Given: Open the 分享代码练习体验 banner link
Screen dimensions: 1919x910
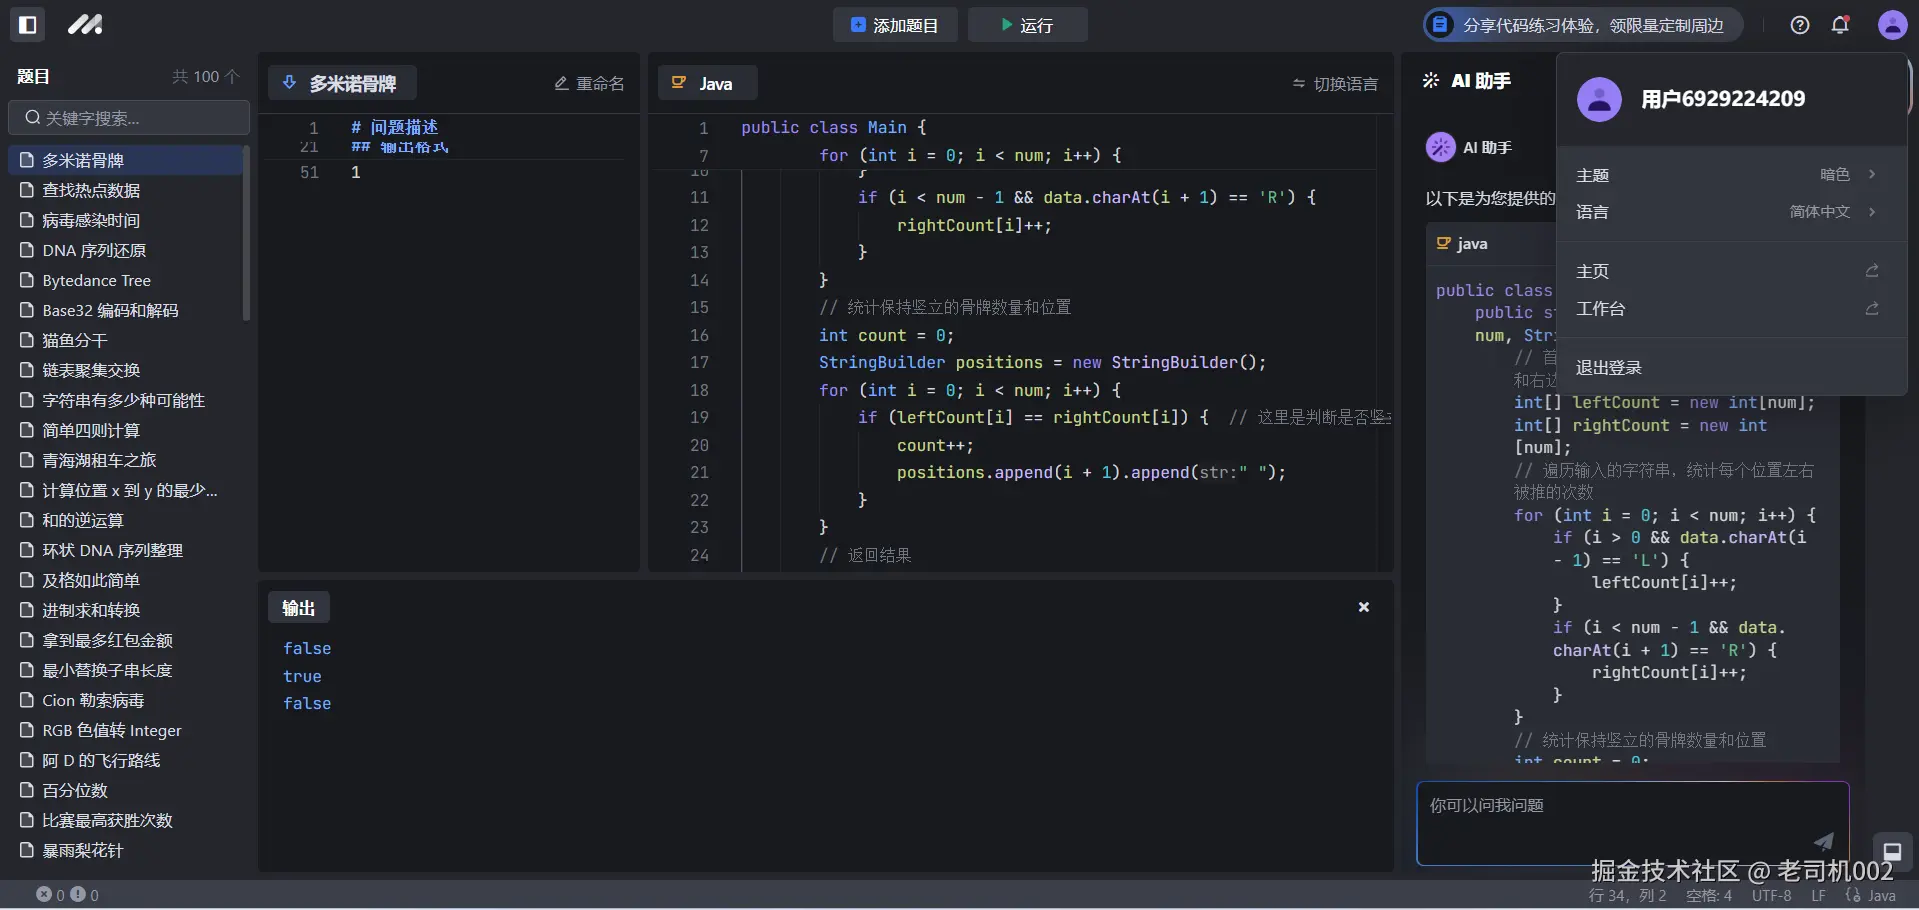Looking at the screenshot, I should click(x=1583, y=25).
